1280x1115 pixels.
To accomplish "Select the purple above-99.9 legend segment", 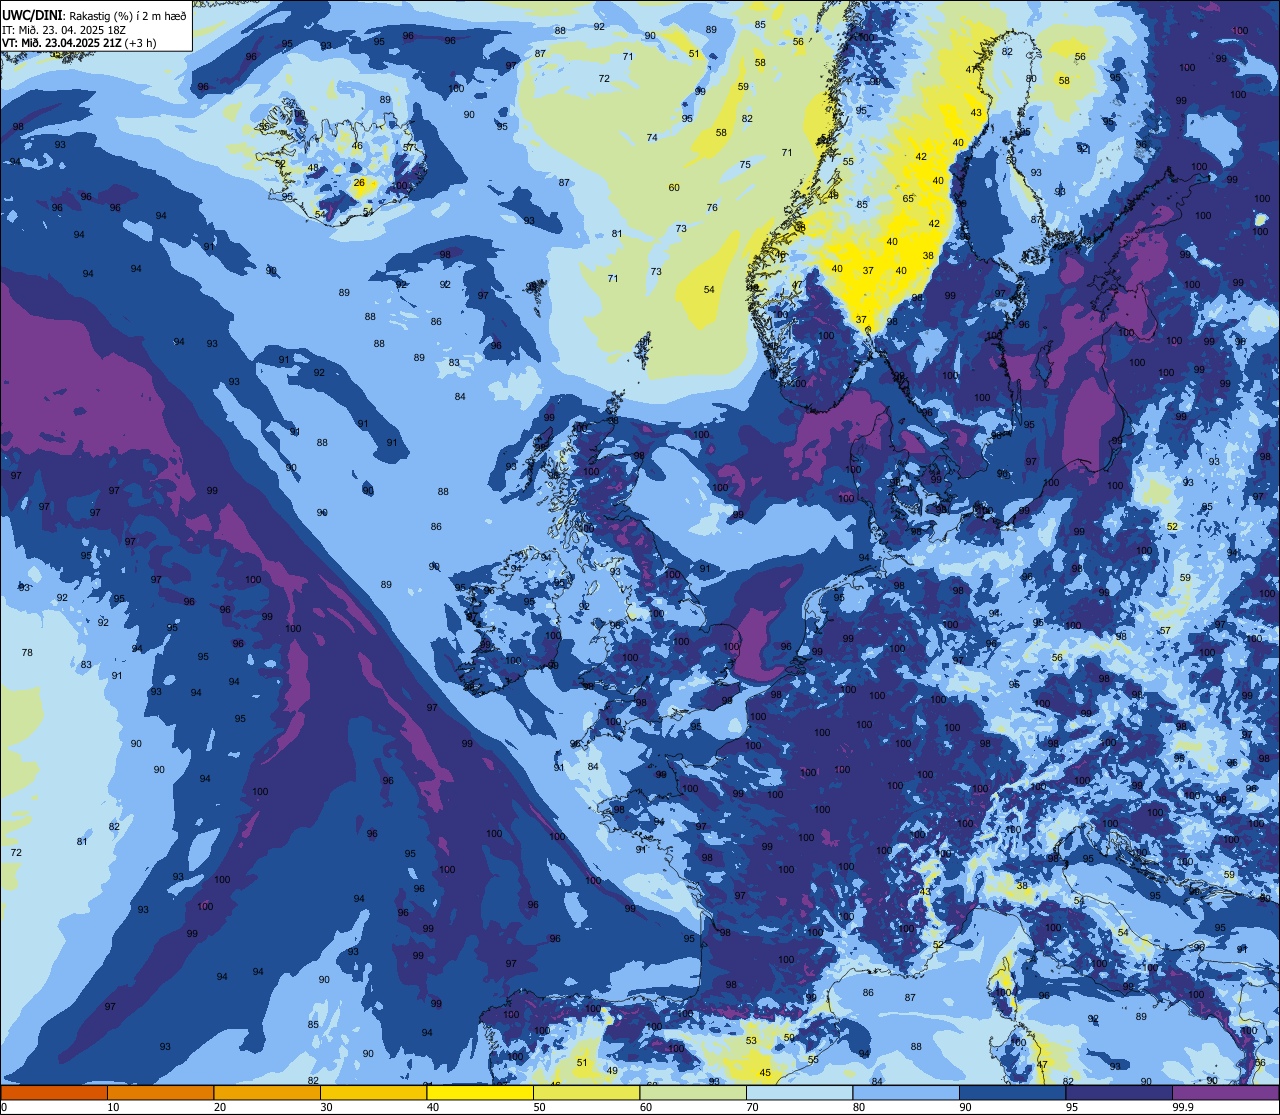I will [1225, 1092].
